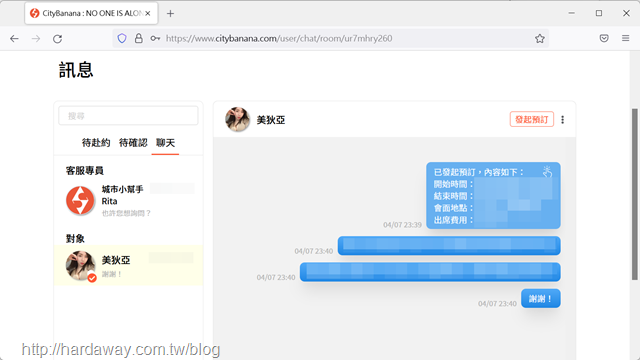Bookmark this page with the star
Screen dimensions: 640x360
(x=540, y=38)
